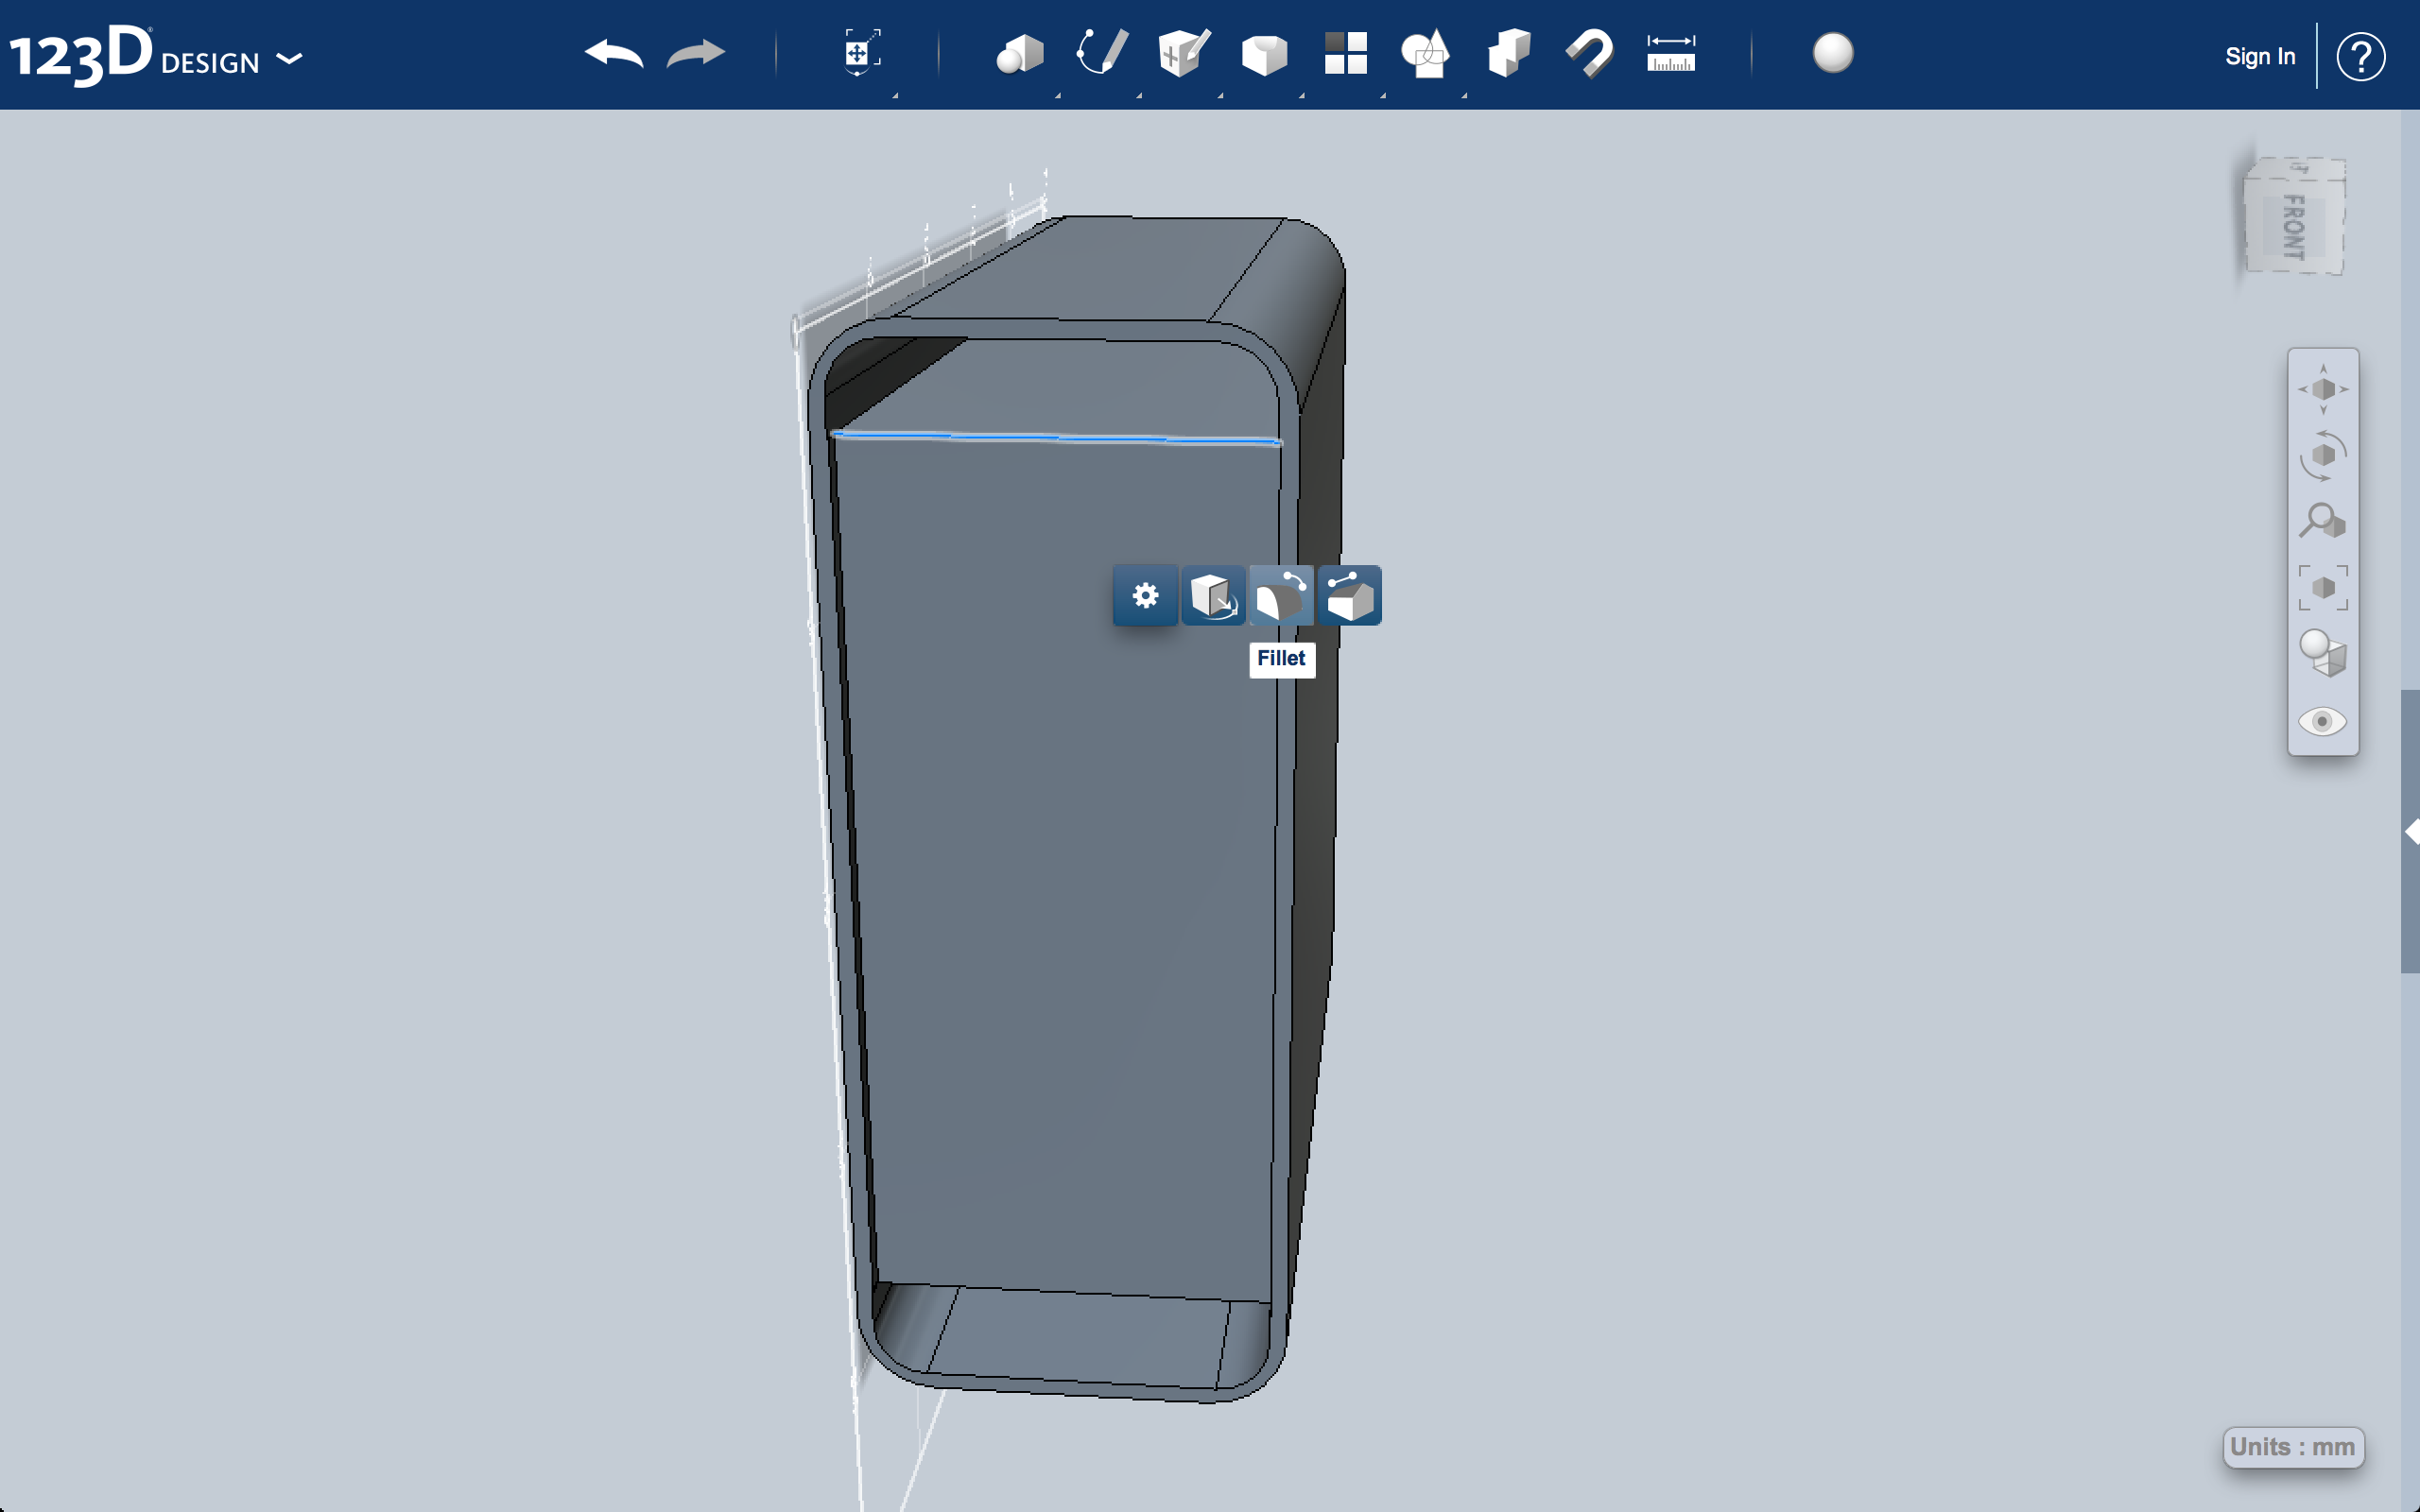The height and width of the screenshot is (1512, 2420).
Task: Open the gear settings in floating toolbar
Action: [x=1144, y=595]
